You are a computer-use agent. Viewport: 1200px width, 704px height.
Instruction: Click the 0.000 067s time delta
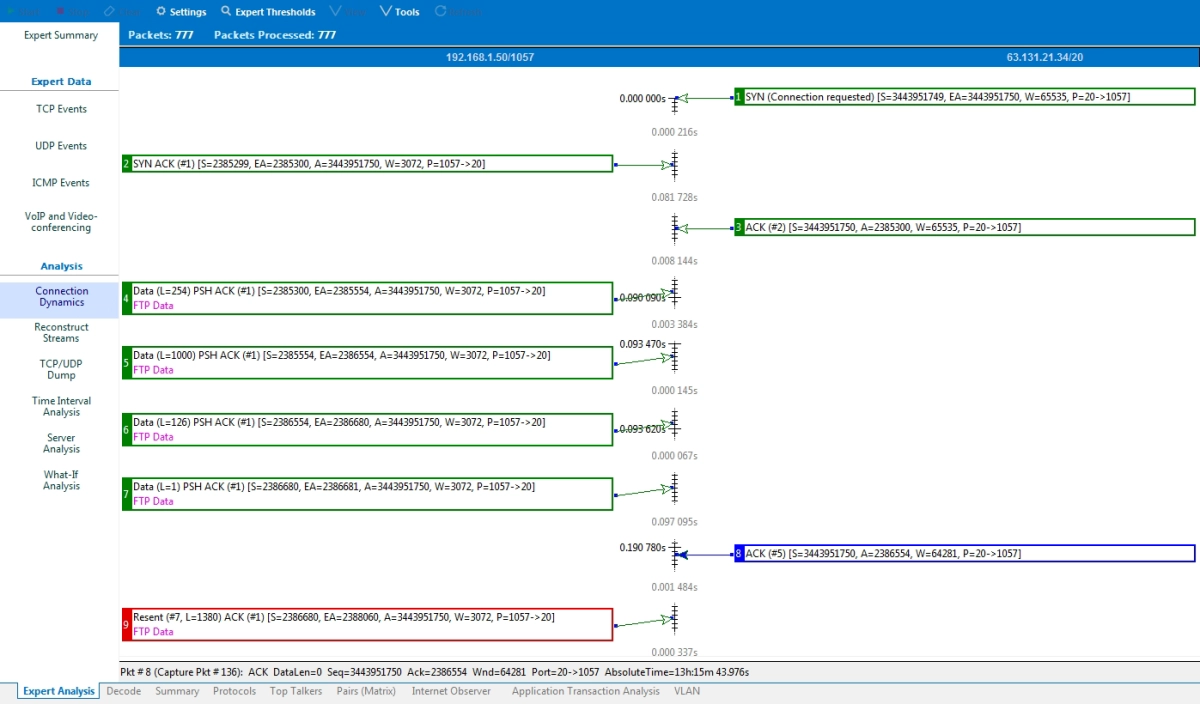[674, 456]
